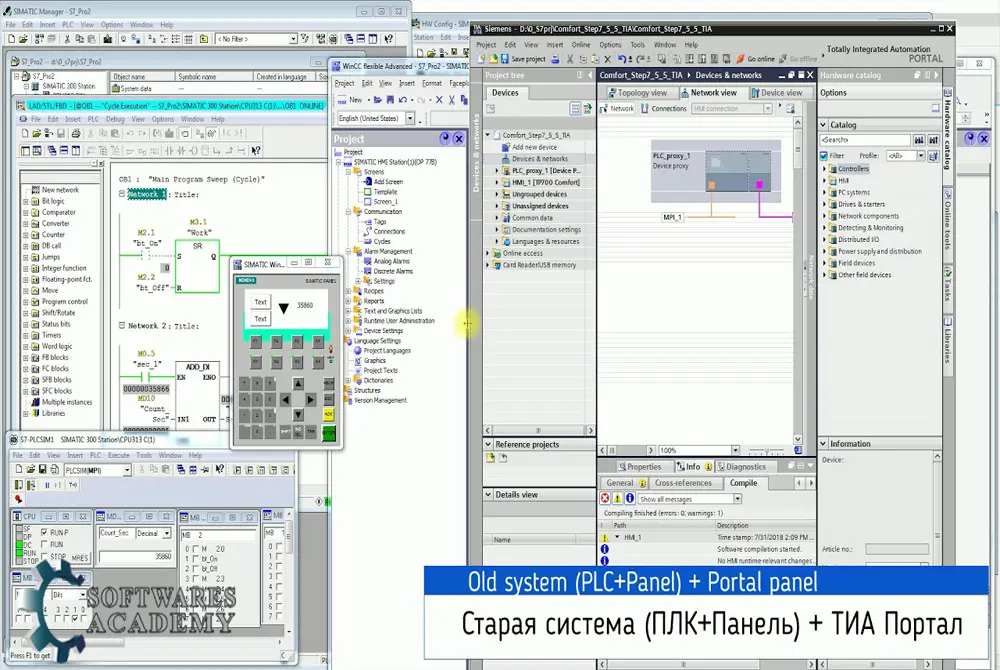Click the save icon in S7-PLCSIM toolbar
The height and width of the screenshot is (670, 1000).
click(x=42, y=470)
